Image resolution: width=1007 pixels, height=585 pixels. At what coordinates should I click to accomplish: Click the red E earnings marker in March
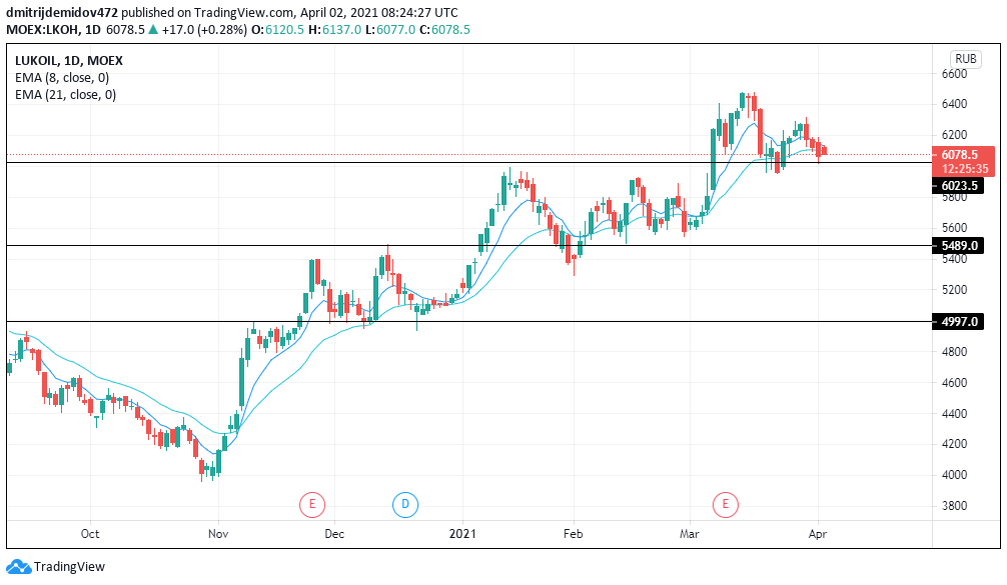coord(726,504)
